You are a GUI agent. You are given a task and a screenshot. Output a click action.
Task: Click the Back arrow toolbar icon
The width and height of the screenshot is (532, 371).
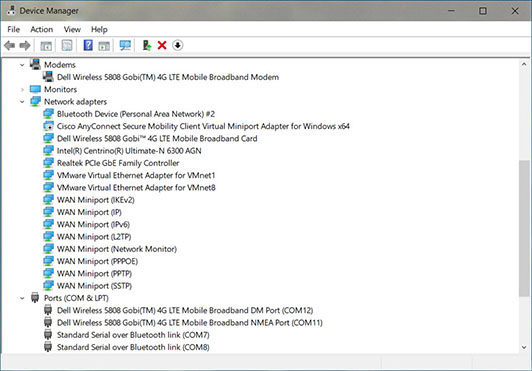pos(10,45)
